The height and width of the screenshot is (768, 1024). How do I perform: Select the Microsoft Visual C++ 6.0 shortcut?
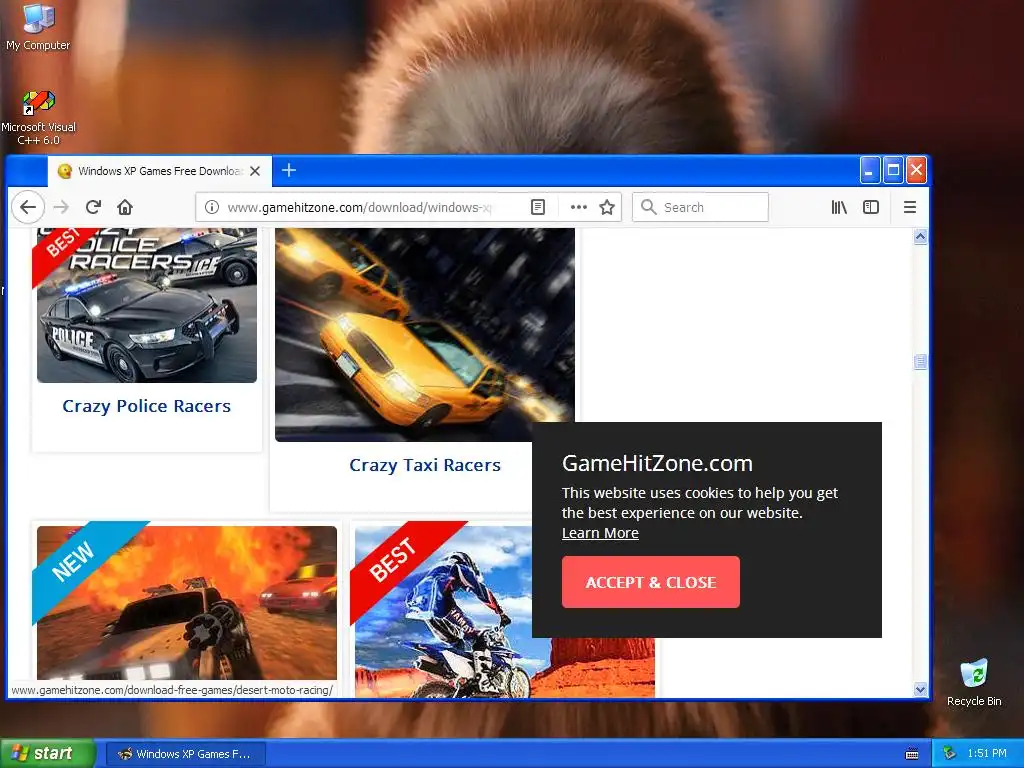click(39, 119)
